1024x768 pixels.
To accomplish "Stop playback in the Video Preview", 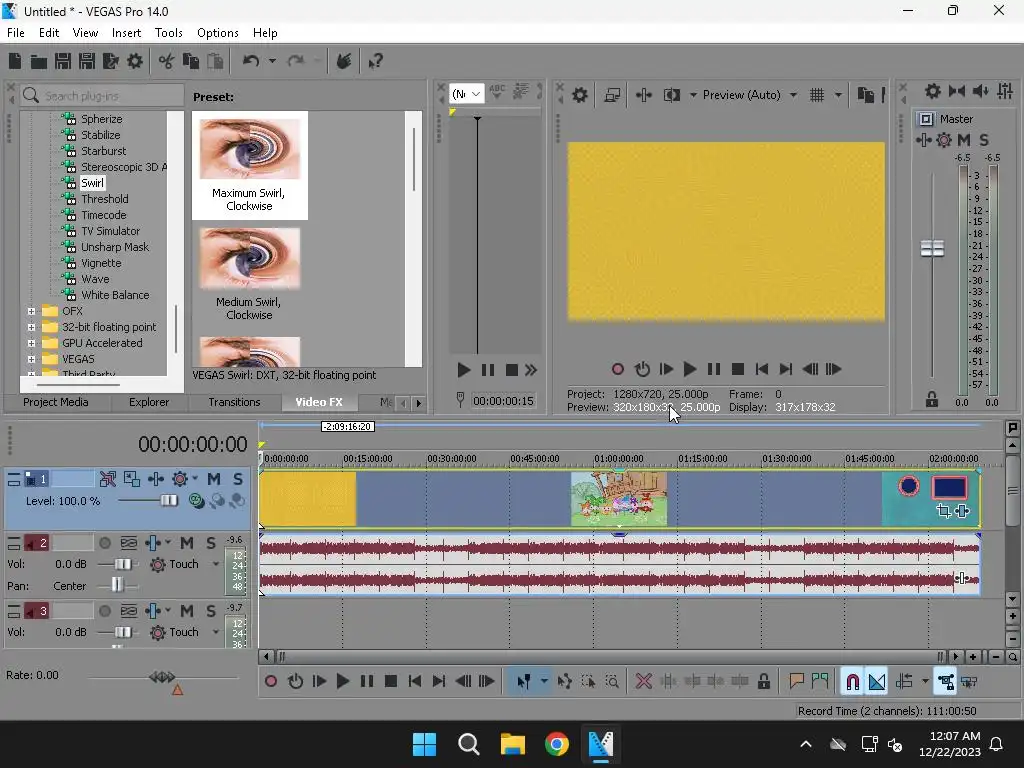I will pyautogui.click(x=738, y=370).
